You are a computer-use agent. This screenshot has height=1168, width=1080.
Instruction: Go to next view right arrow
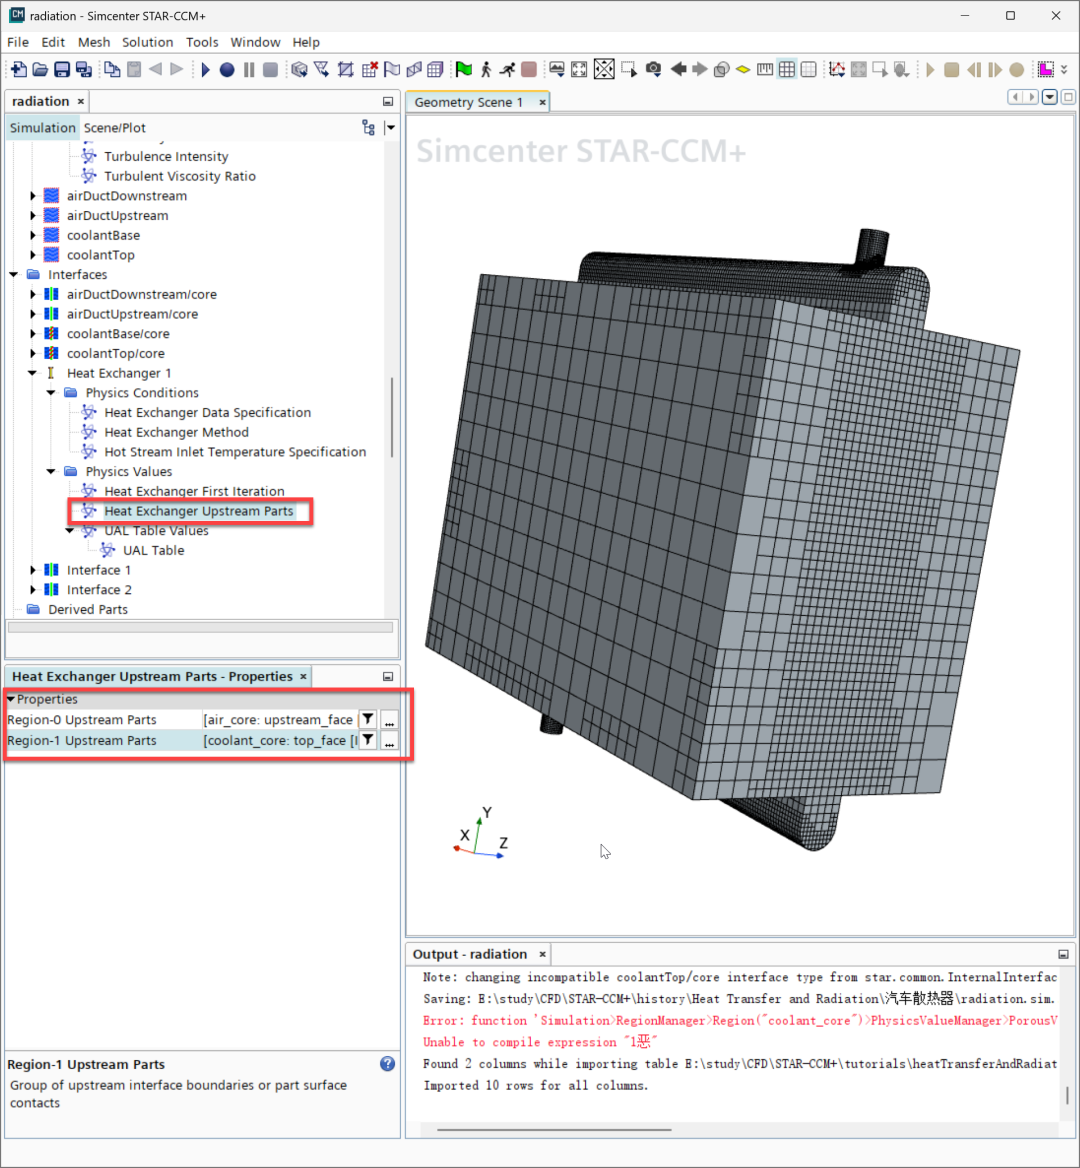coord(699,69)
